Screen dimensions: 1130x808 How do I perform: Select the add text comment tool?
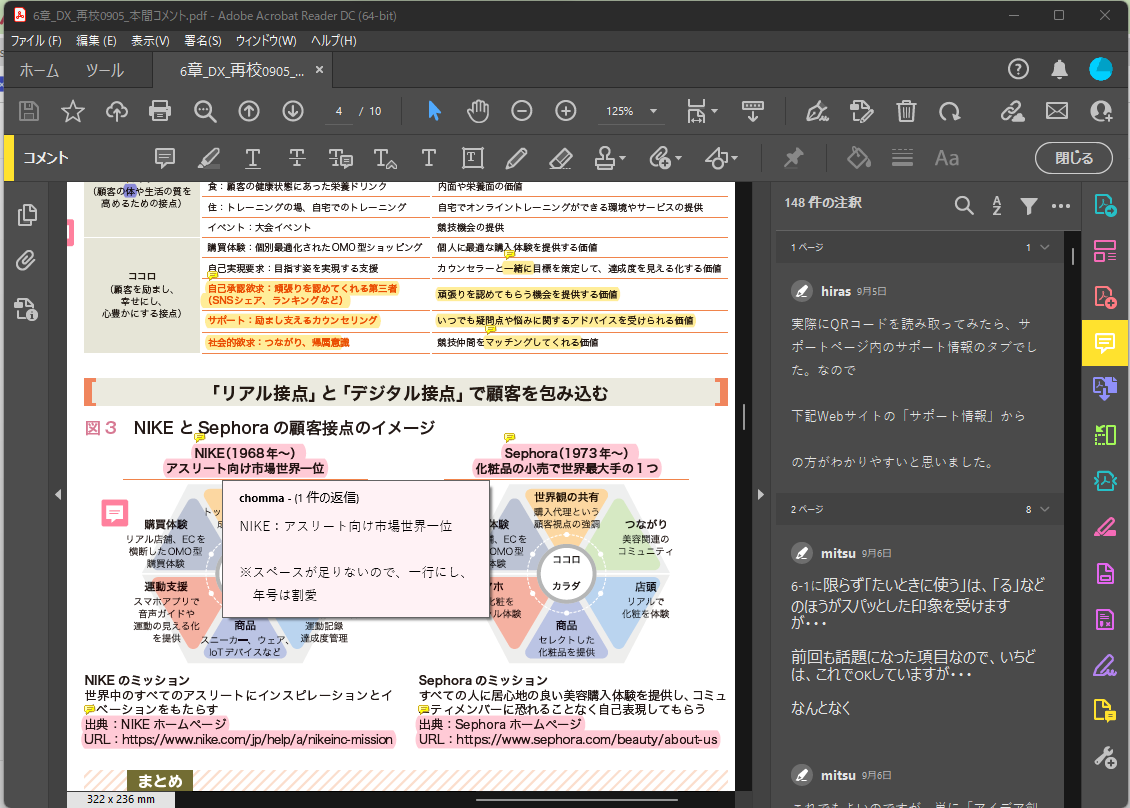point(429,158)
